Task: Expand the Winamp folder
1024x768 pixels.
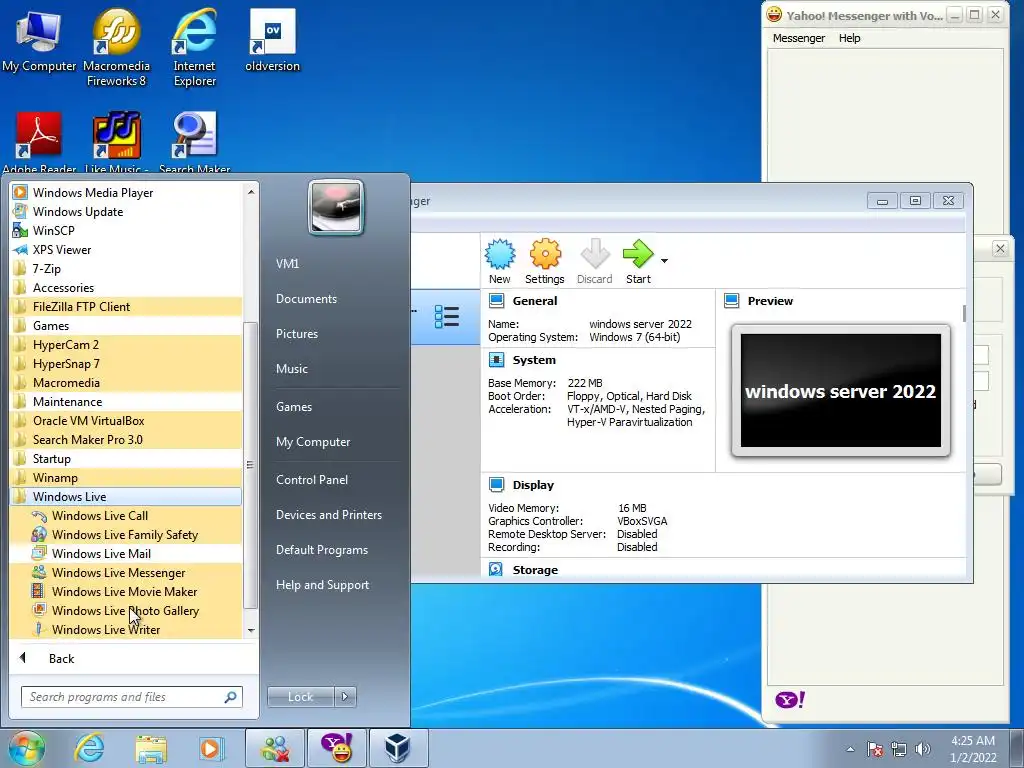Action: [126, 477]
